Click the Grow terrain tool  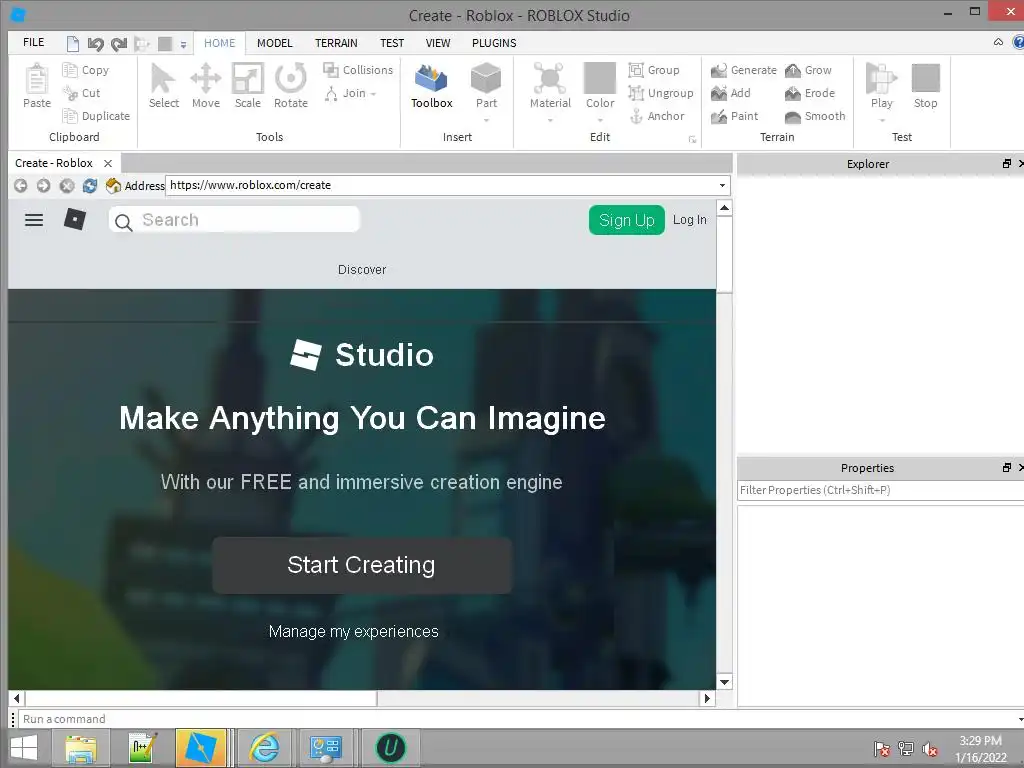point(808,70)
